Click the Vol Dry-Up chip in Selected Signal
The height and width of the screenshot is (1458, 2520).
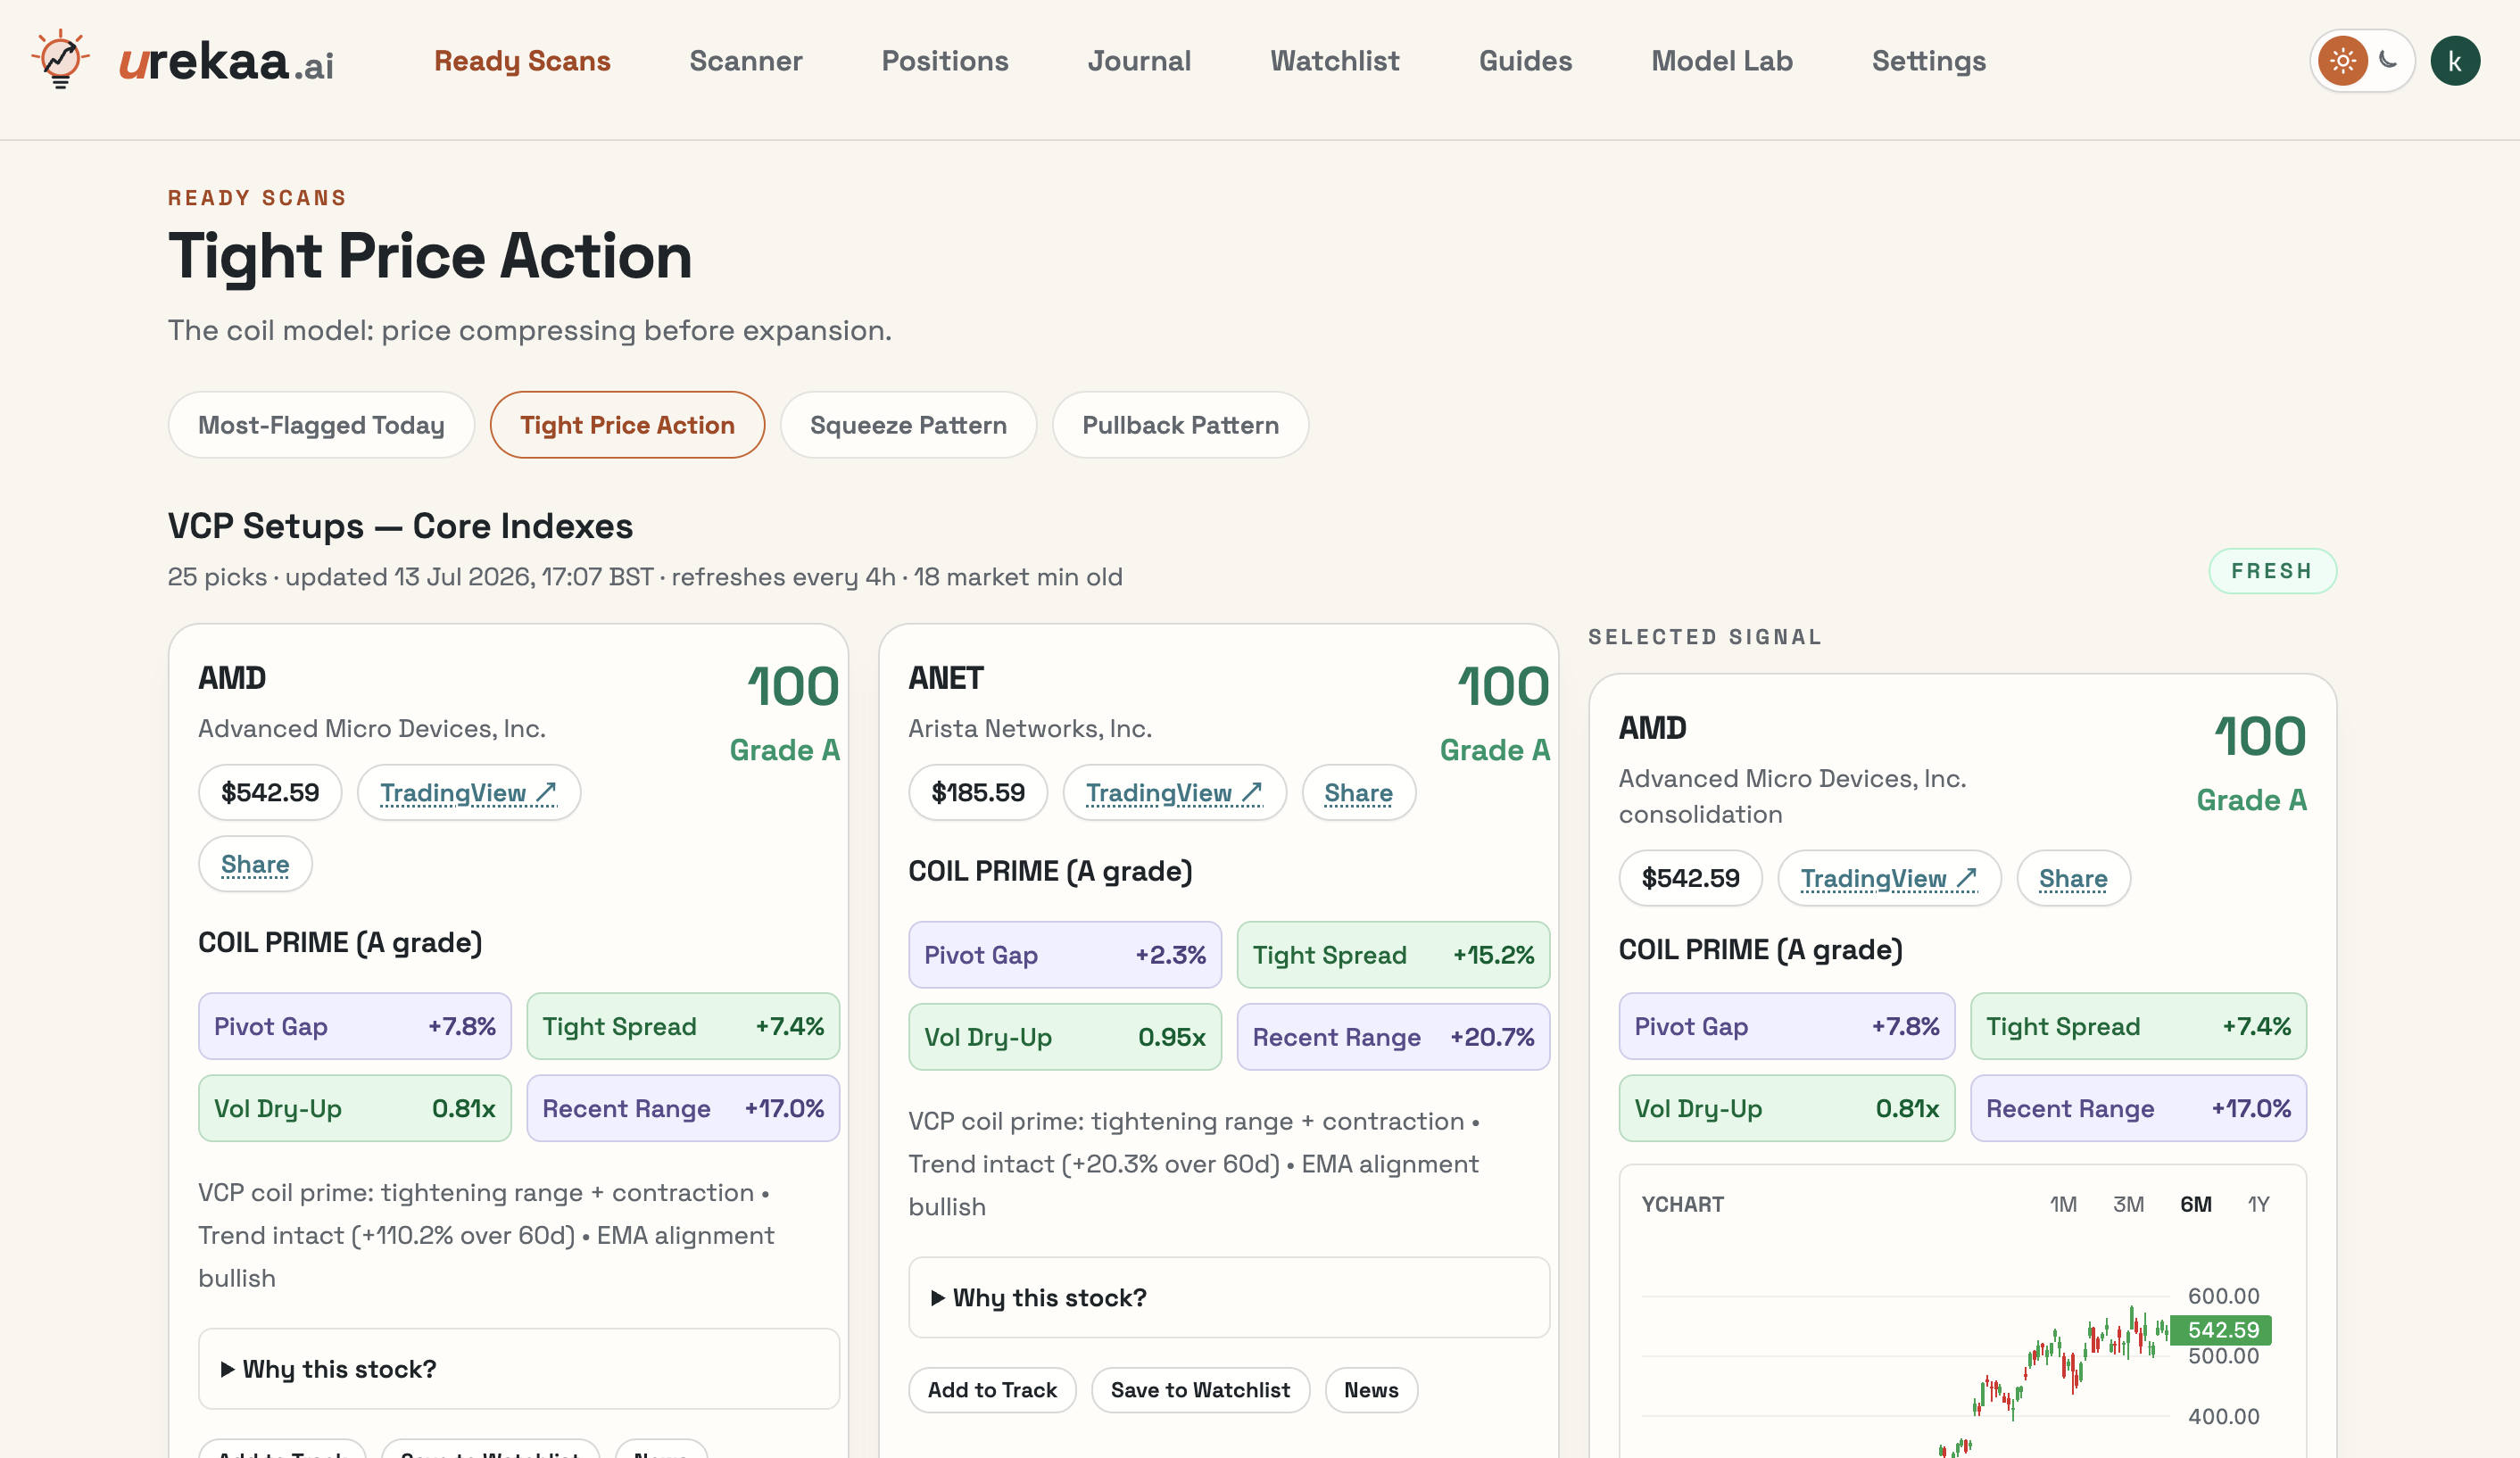pos(1787,1108)
